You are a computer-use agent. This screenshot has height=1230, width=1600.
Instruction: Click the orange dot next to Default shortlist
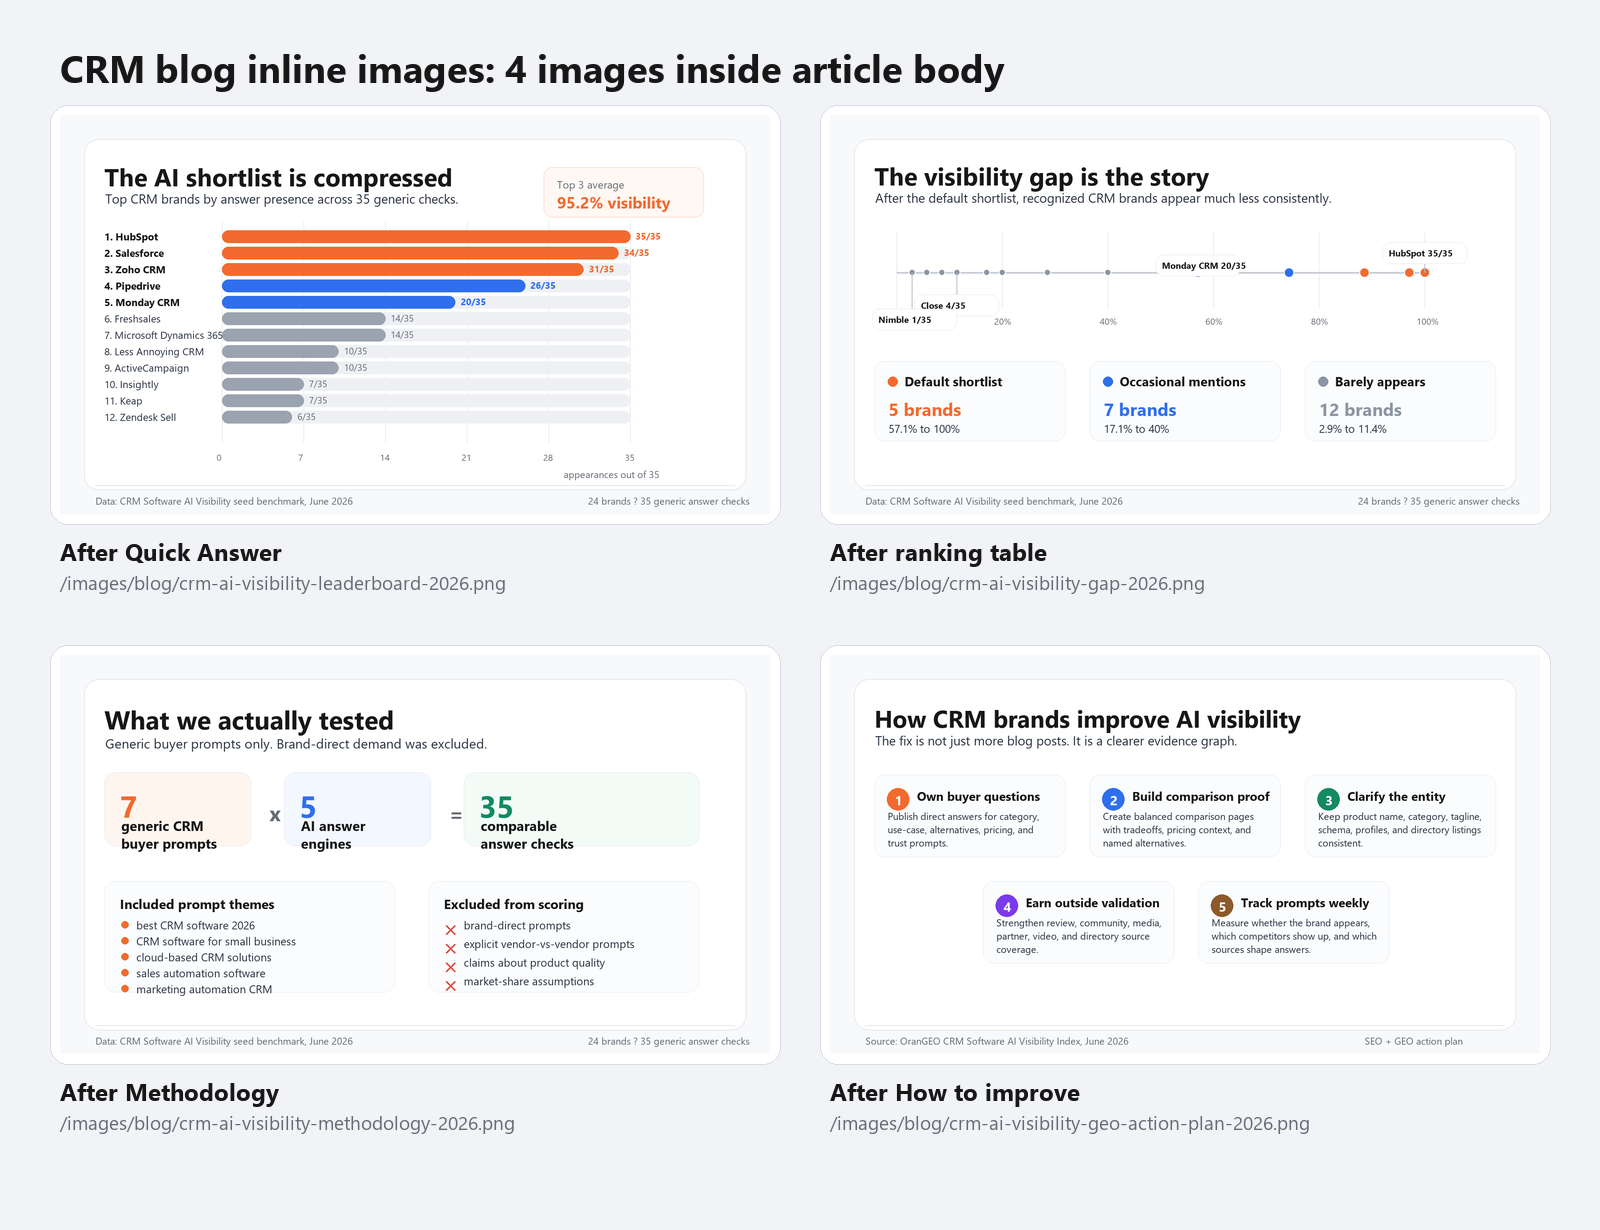[893, 381]
